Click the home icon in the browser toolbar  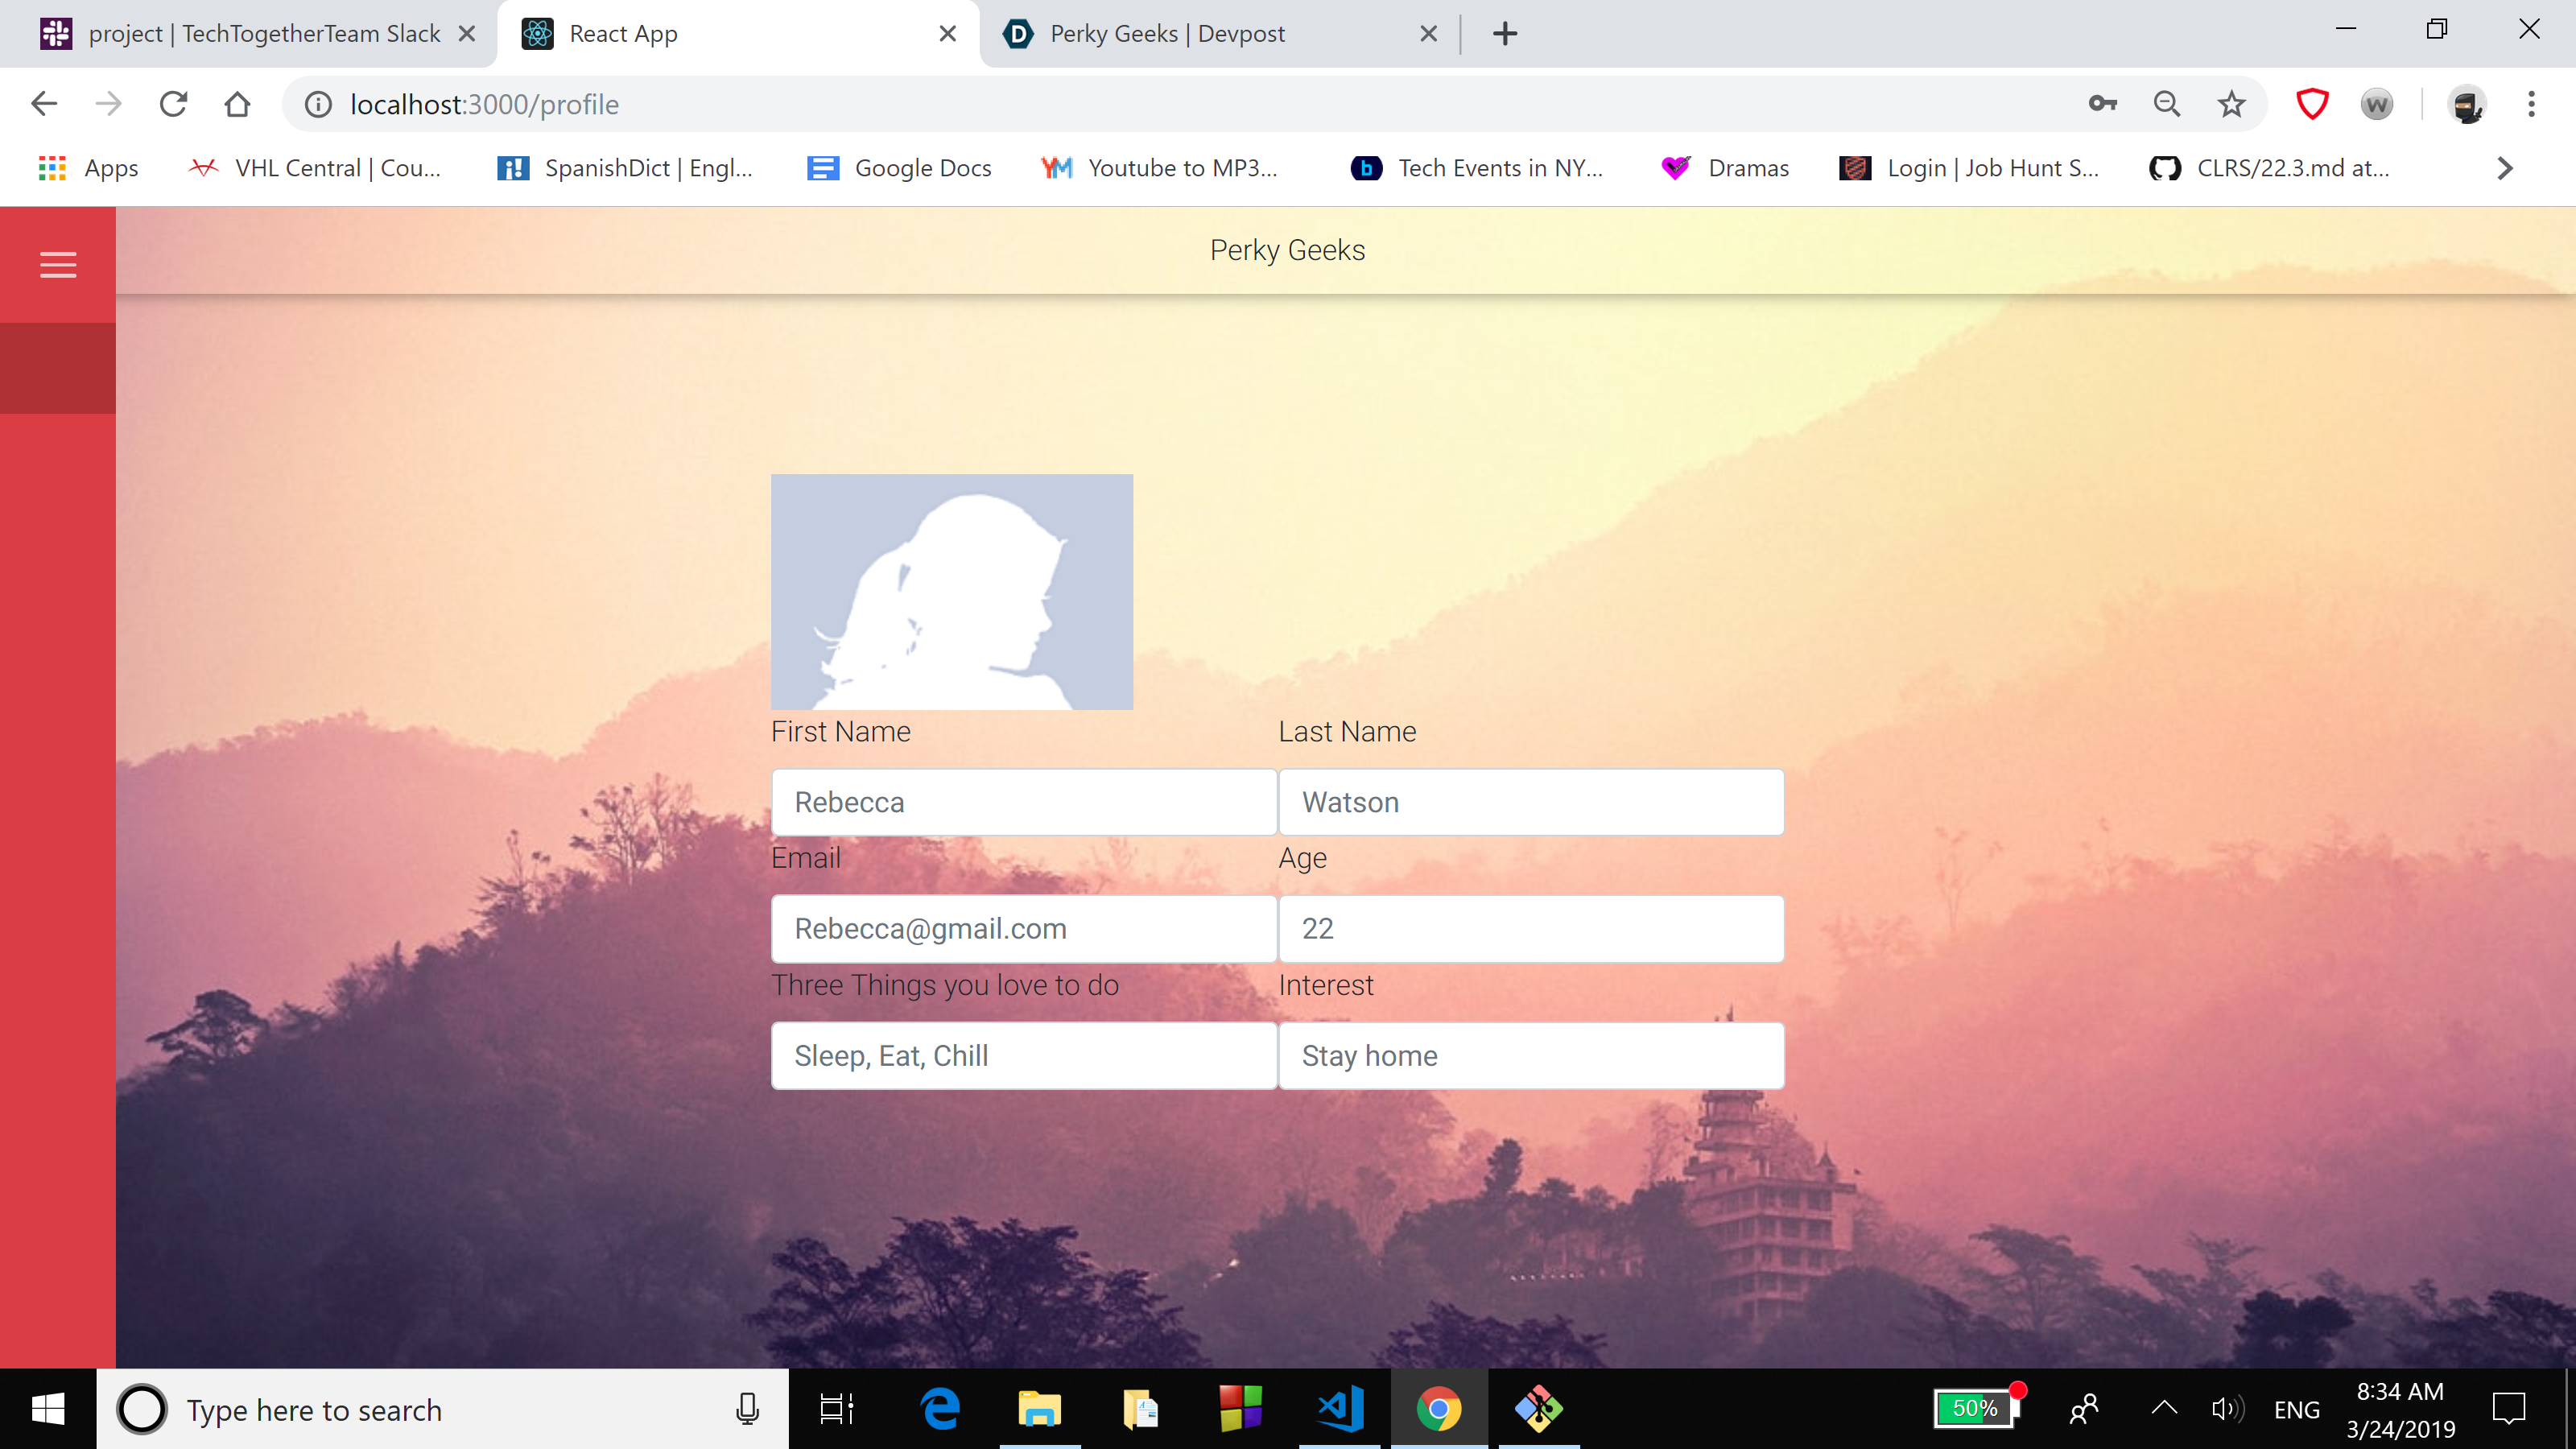pos(237,104)
